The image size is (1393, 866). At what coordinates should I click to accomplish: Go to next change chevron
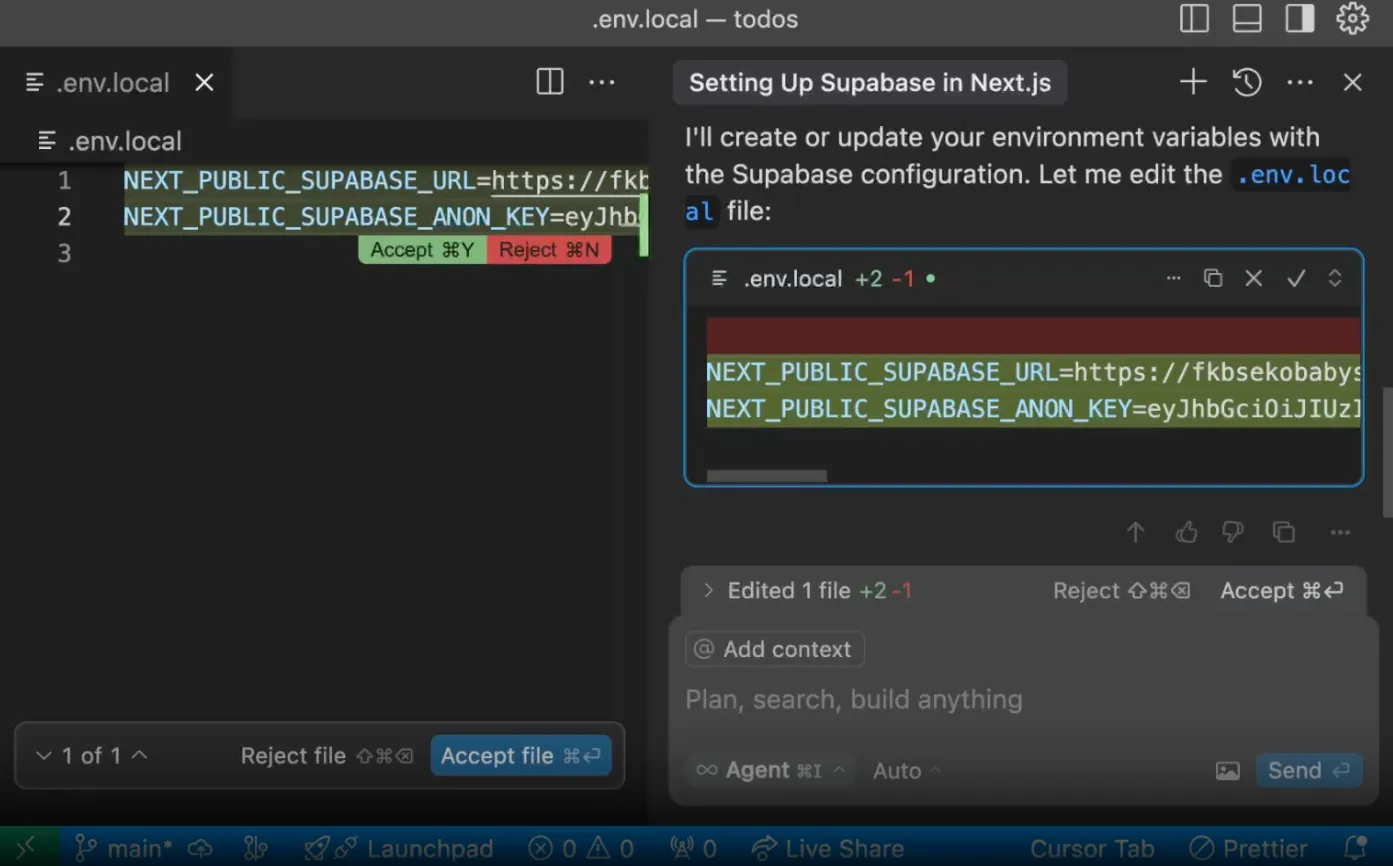click(x=43, y=755)
